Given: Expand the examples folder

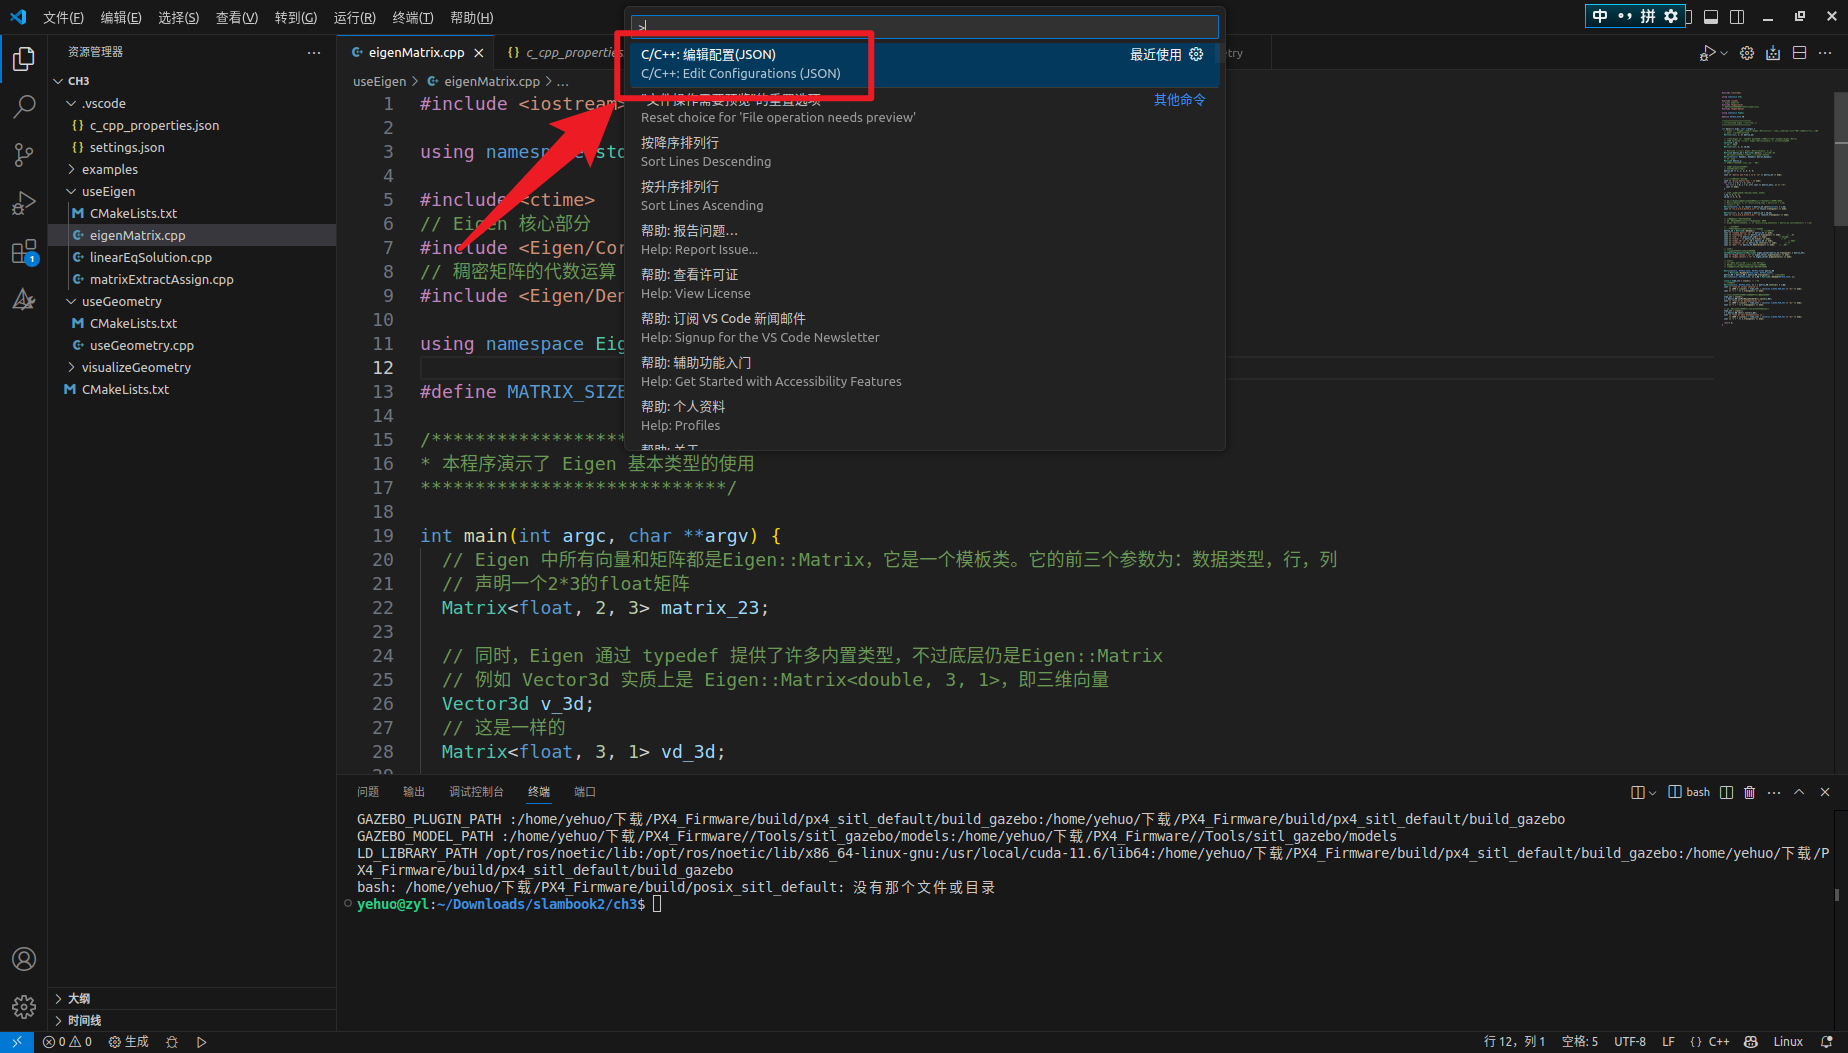Looking at the screenshot, I should tap(71, 169).
